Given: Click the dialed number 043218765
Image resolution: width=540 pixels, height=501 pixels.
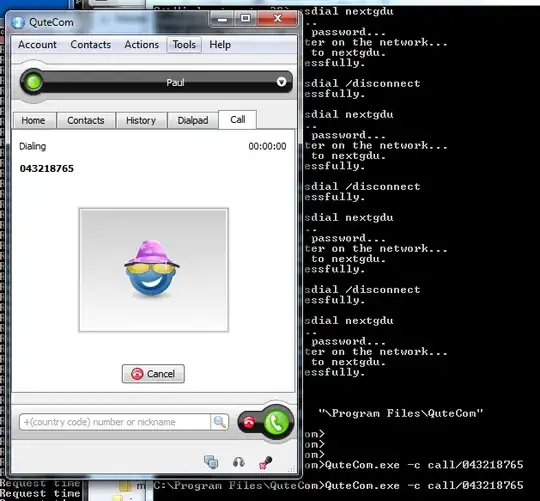Looking at the screenshot, I should point(46,168).
